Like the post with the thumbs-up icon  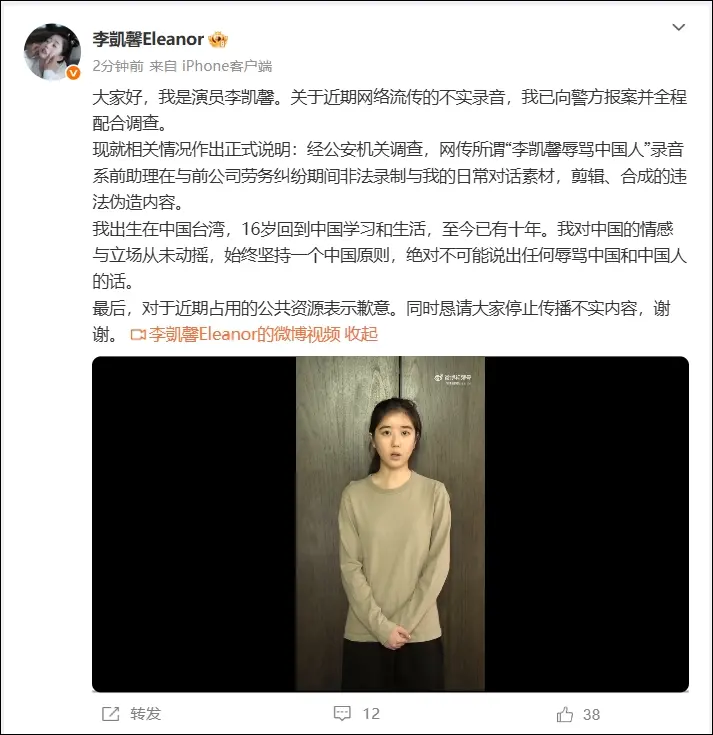pos(565,714)
